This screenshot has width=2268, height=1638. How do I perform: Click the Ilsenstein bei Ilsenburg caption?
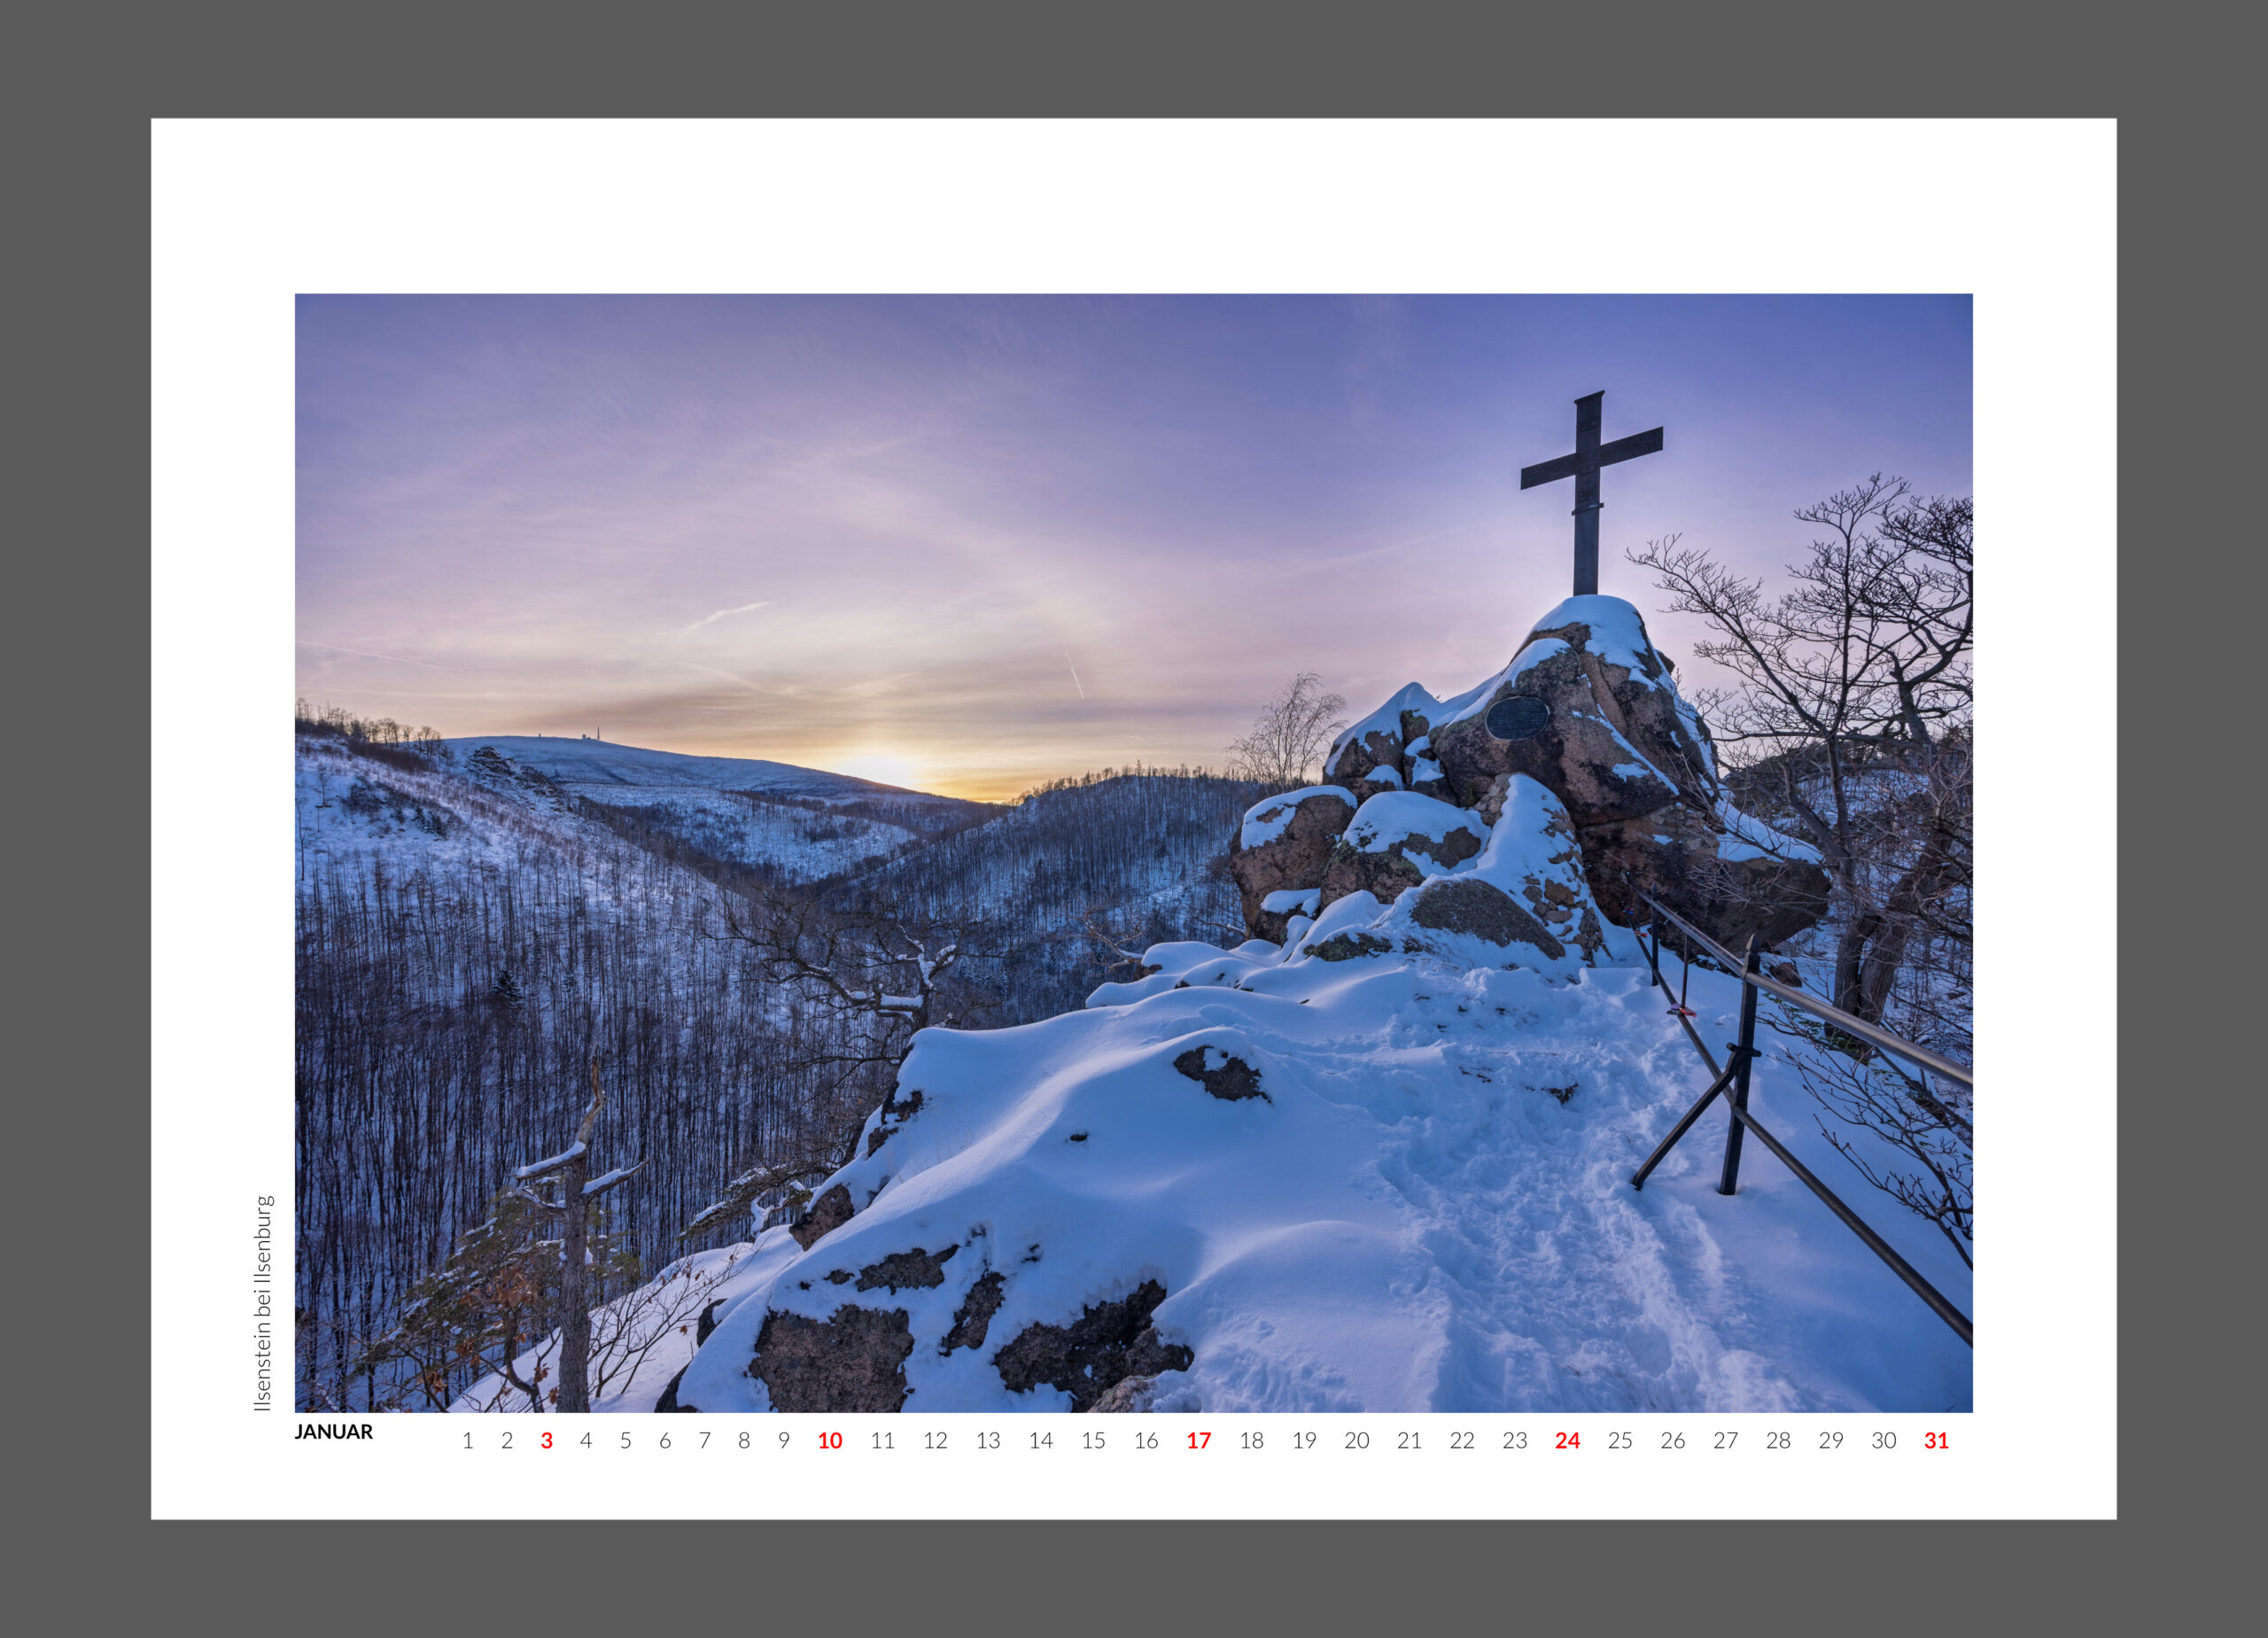tap(263, 1303)
